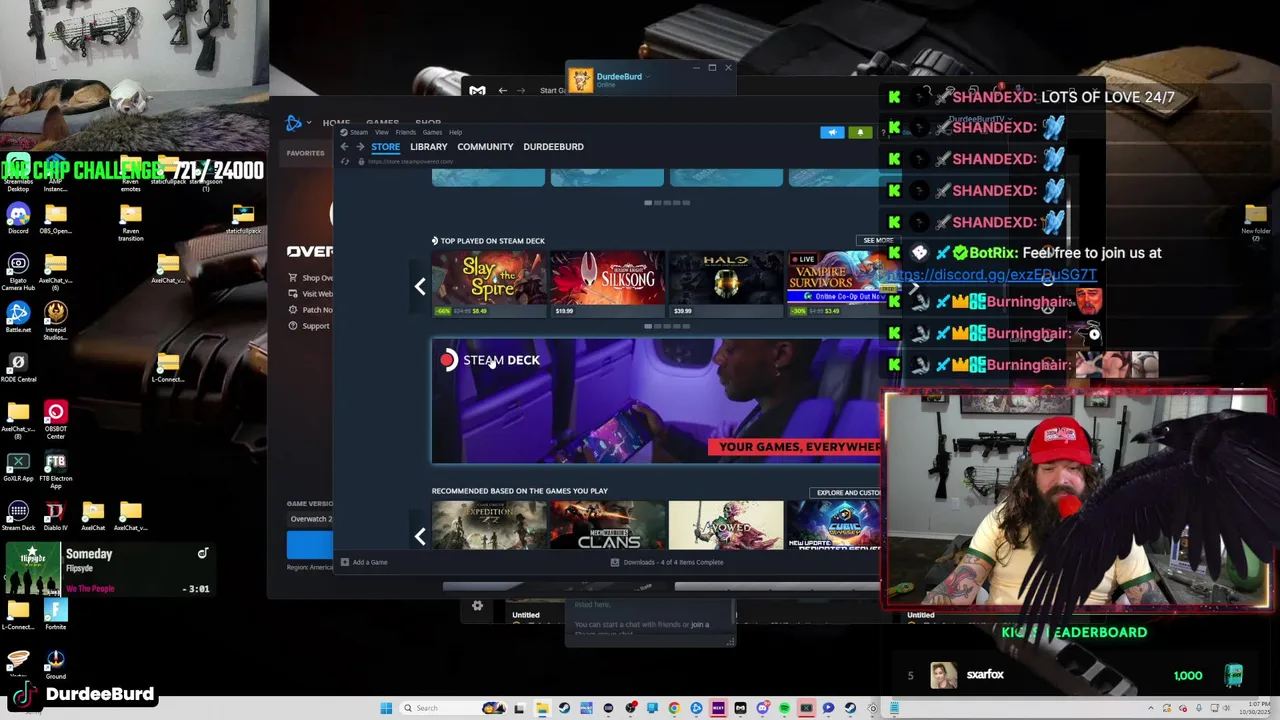Image resolution: width=1280 pixels, height=720 pixels.
Task: Open the RODE Central desktop shortcut
Action: coord(18,367)
